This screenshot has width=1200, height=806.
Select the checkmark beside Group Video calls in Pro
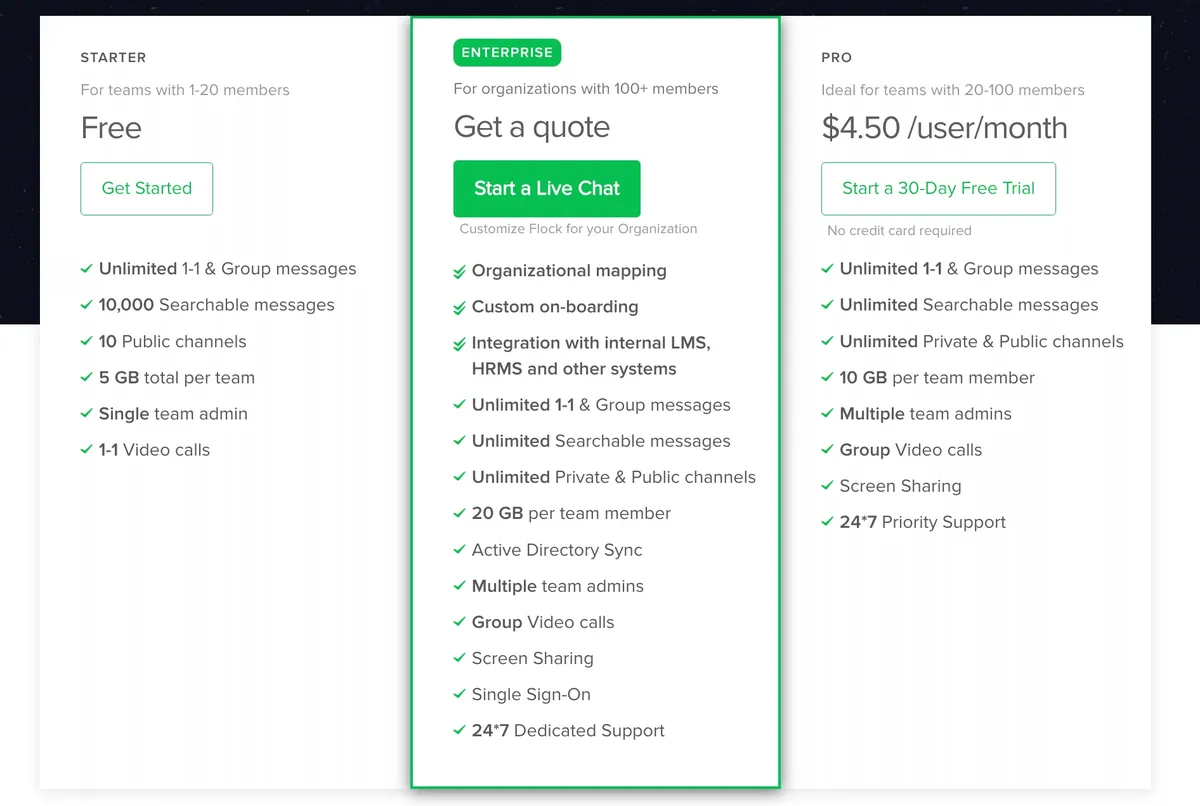(828, 449)
